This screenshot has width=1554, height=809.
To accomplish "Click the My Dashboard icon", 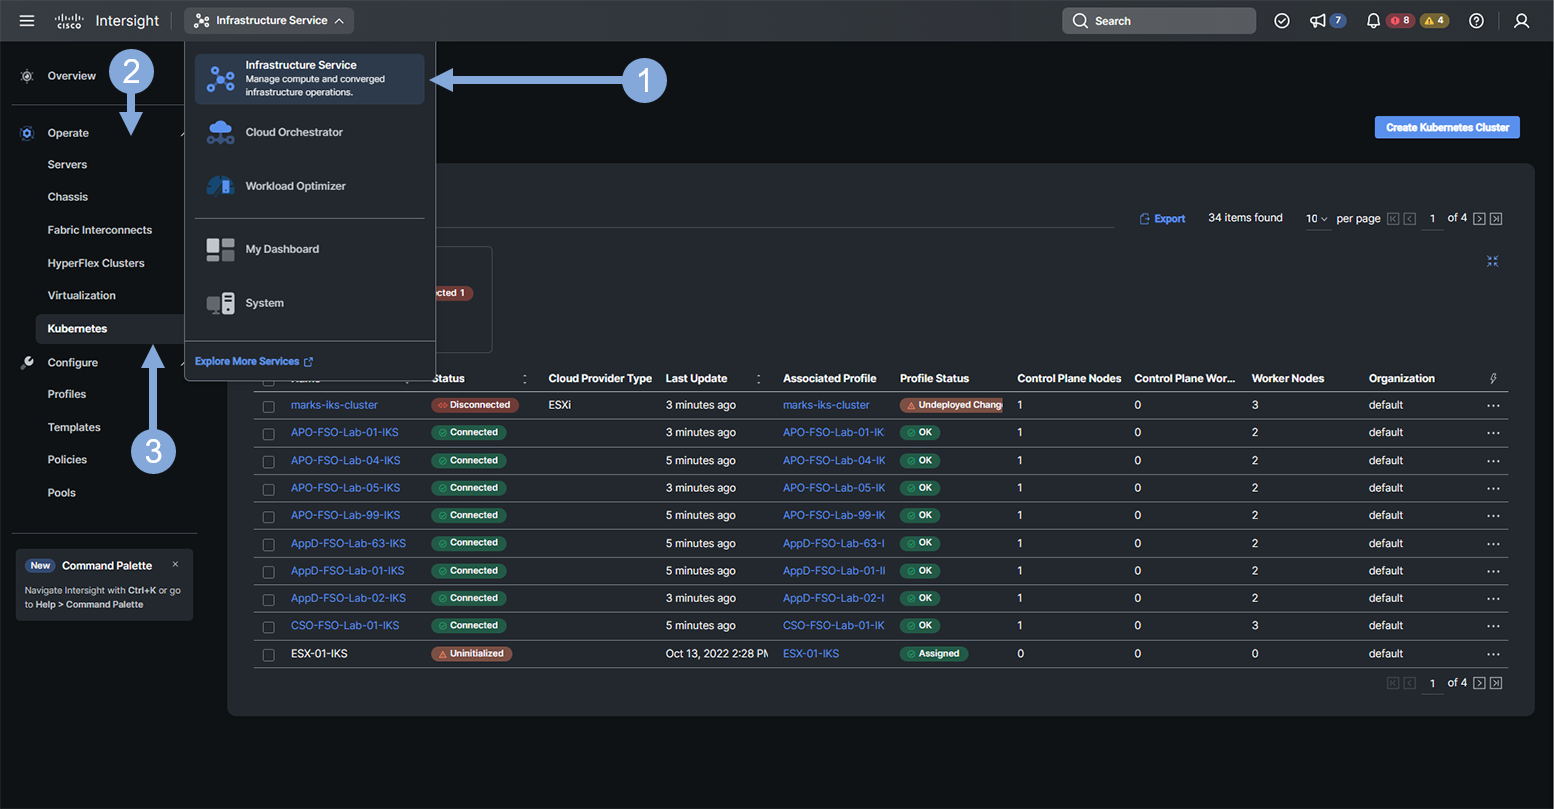I will [x=220, y=249].
